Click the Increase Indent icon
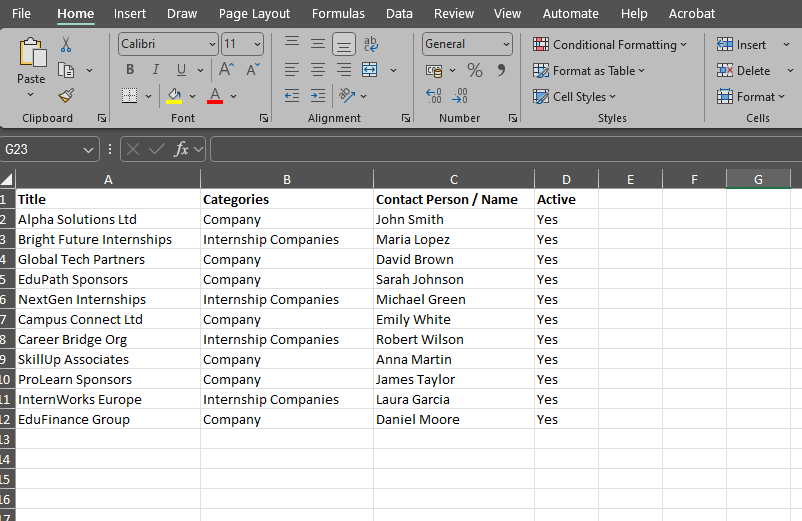This screenshot has height=521, width=802. pyautogui.click(x=318, y=96)
